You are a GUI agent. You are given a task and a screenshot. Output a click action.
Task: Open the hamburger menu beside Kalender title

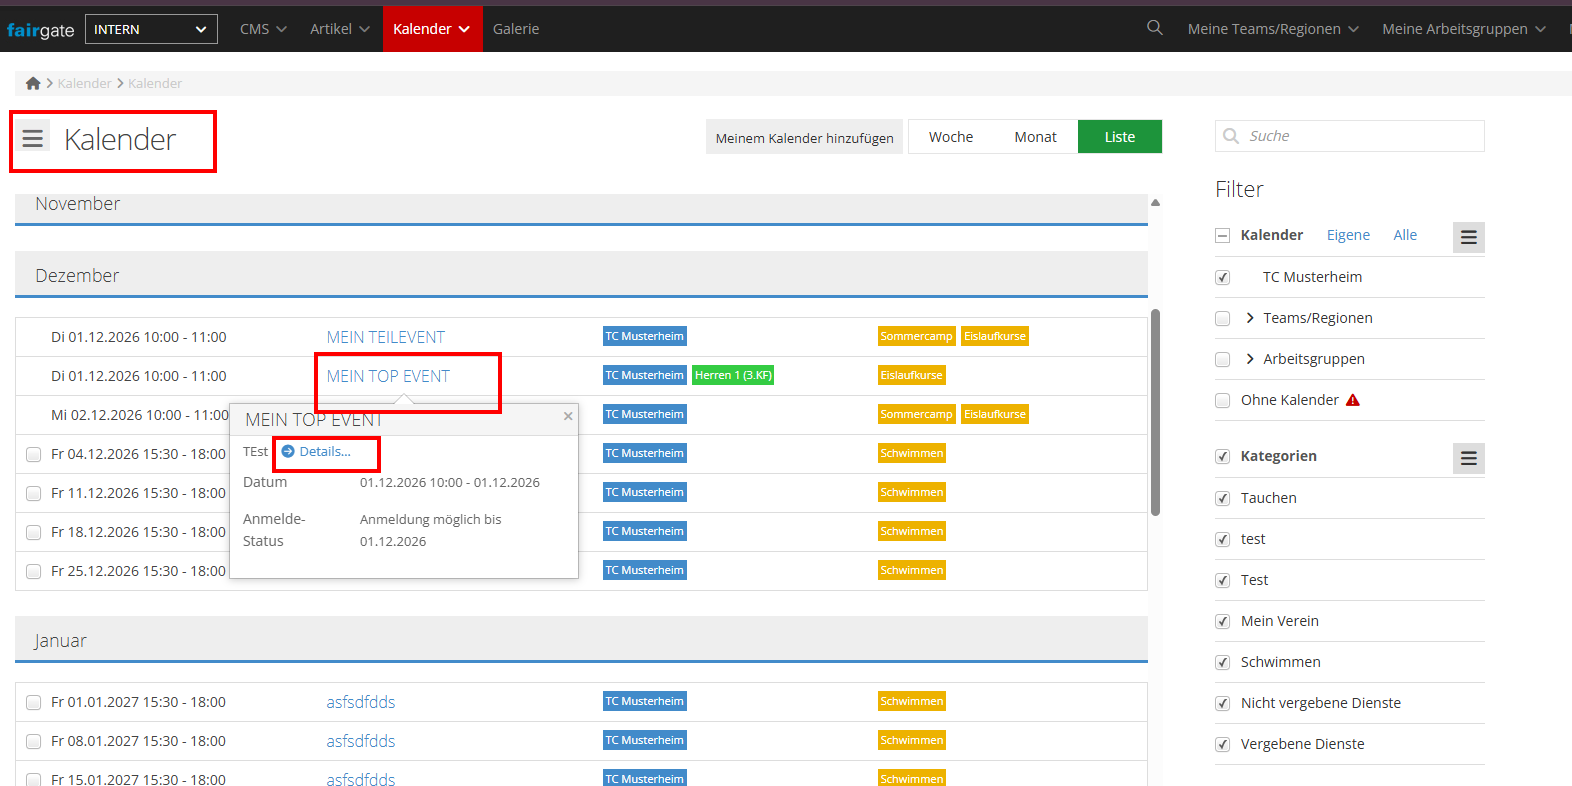click(x=33, y=137)
